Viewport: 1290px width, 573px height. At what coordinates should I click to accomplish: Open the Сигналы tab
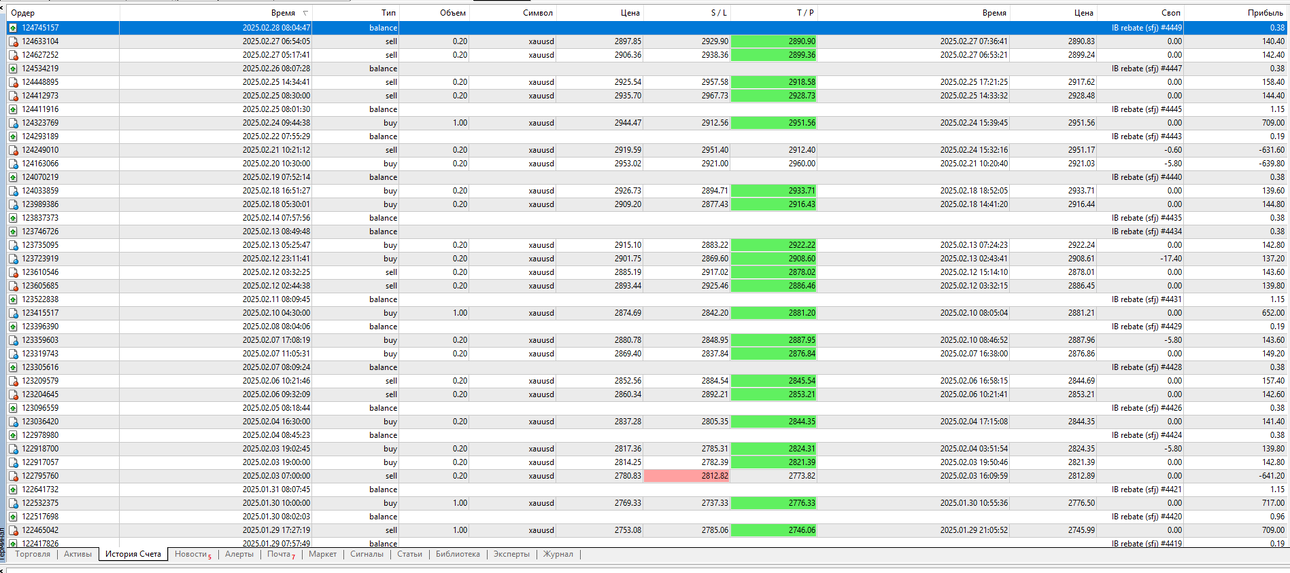[x=367, y=554]
